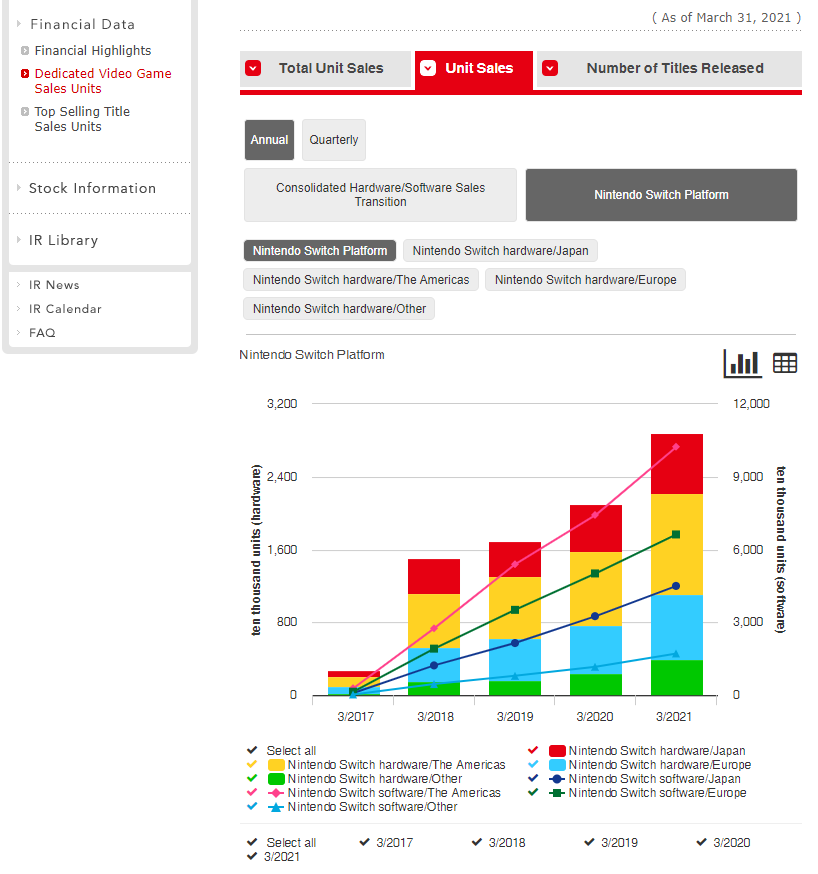
Task: Select the large Nintendo Switch Platform button
Action: (x=661, y=195)
